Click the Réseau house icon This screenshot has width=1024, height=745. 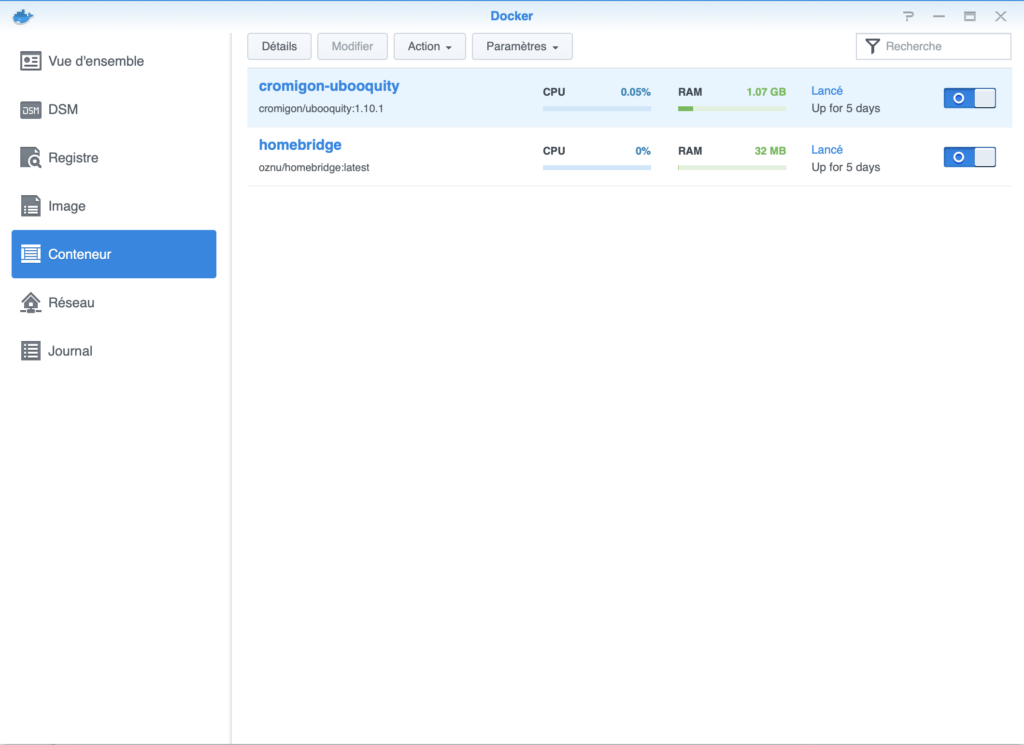click(31, 302)
